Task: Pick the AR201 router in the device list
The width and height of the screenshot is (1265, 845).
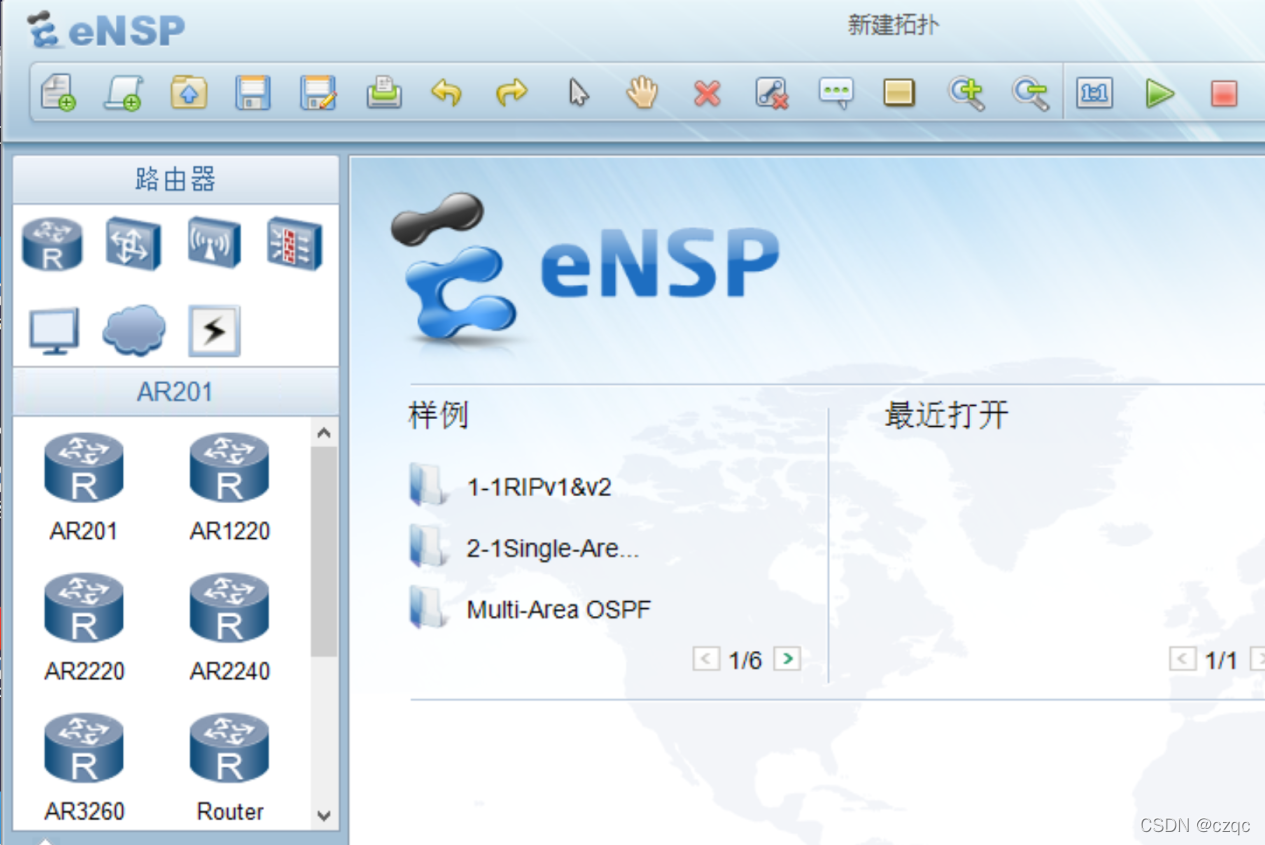Action: pos(84,487)
